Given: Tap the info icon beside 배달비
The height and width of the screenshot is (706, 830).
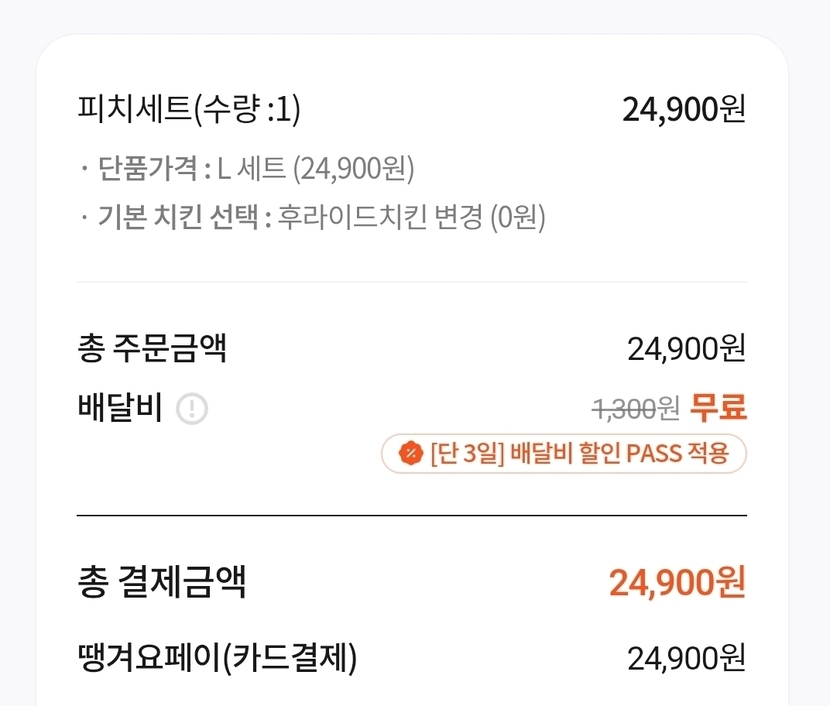Looking at the screenshot, I should [192, 409].
